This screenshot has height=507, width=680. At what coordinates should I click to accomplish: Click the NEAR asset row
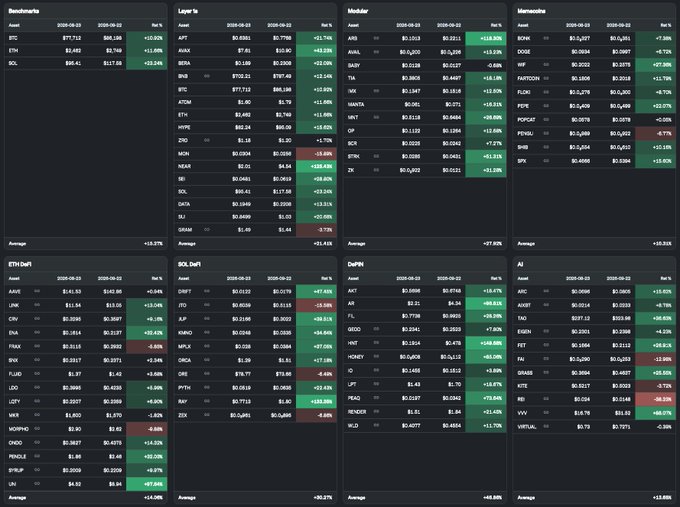click(x=255, y=167)
